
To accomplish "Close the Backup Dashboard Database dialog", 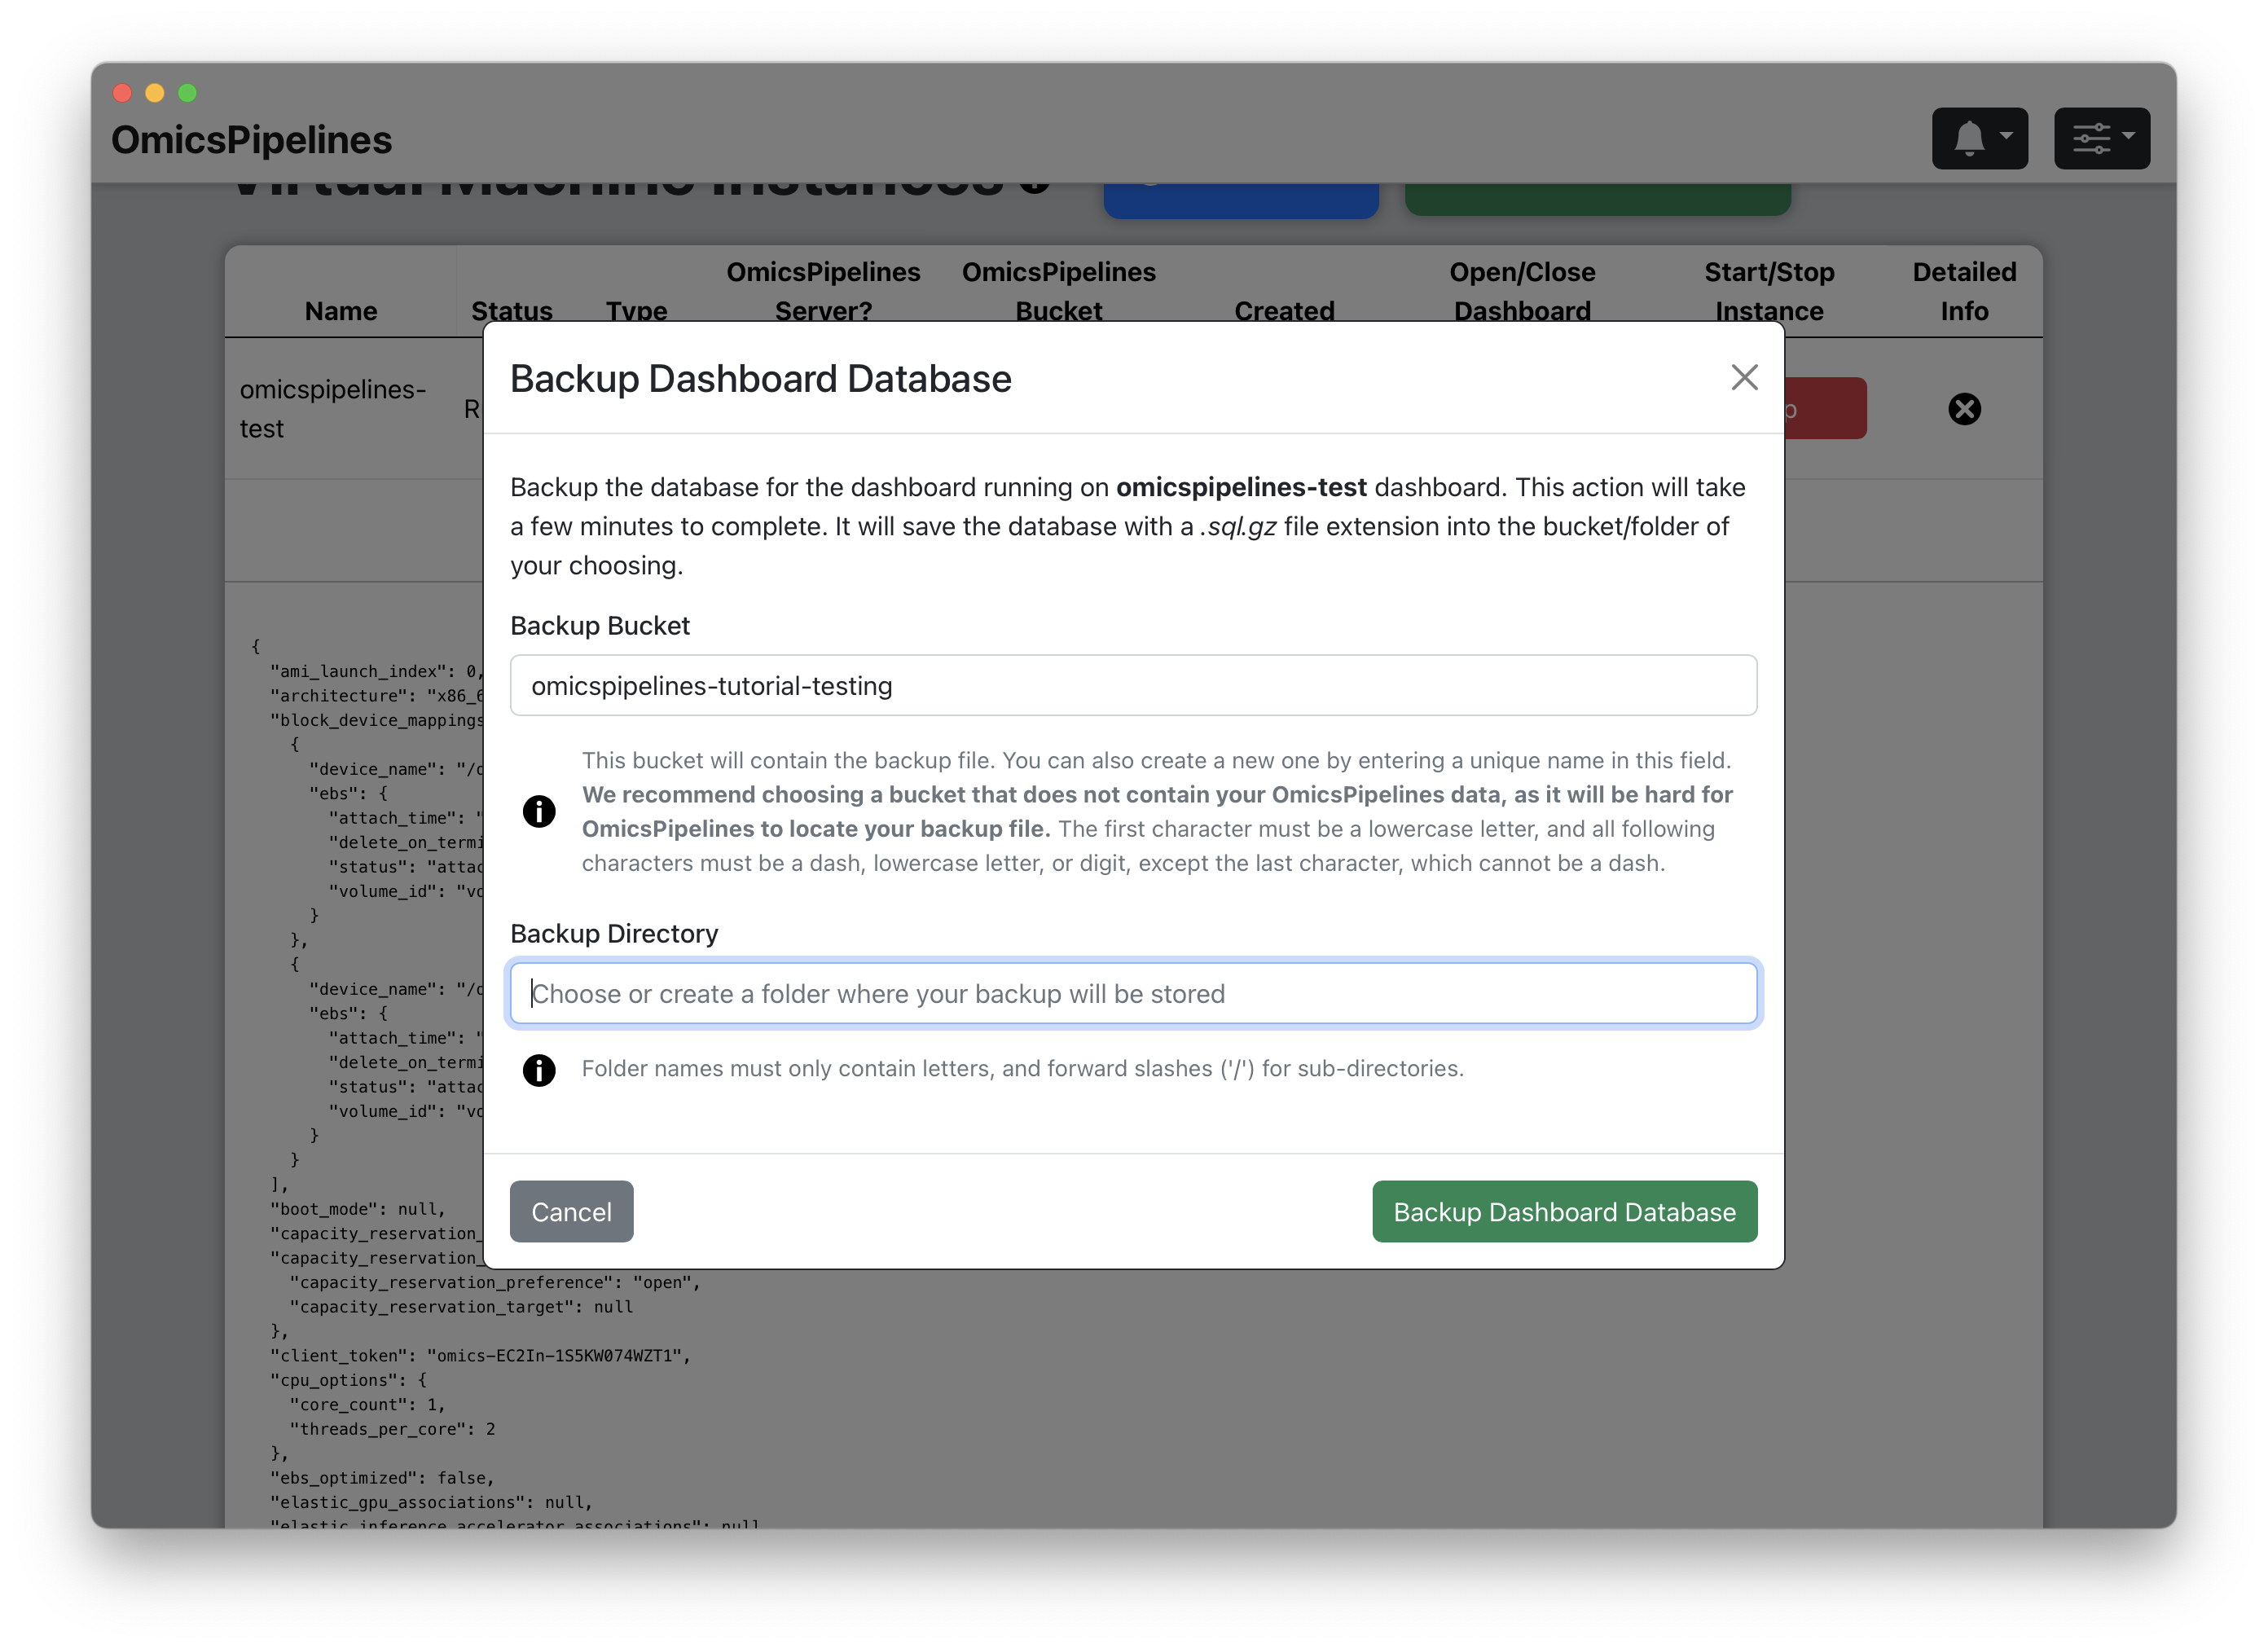I will (1744, 377).
